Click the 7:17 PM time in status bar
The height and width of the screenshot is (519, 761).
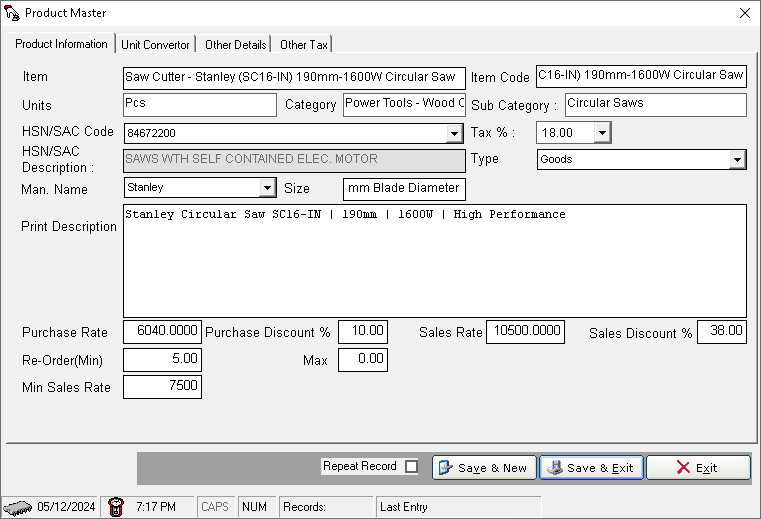click(x=156, y=507)
